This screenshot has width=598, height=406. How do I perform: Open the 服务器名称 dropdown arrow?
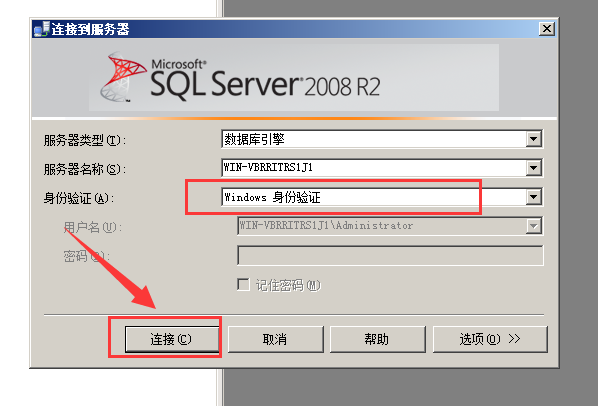[x=534, y=168]
